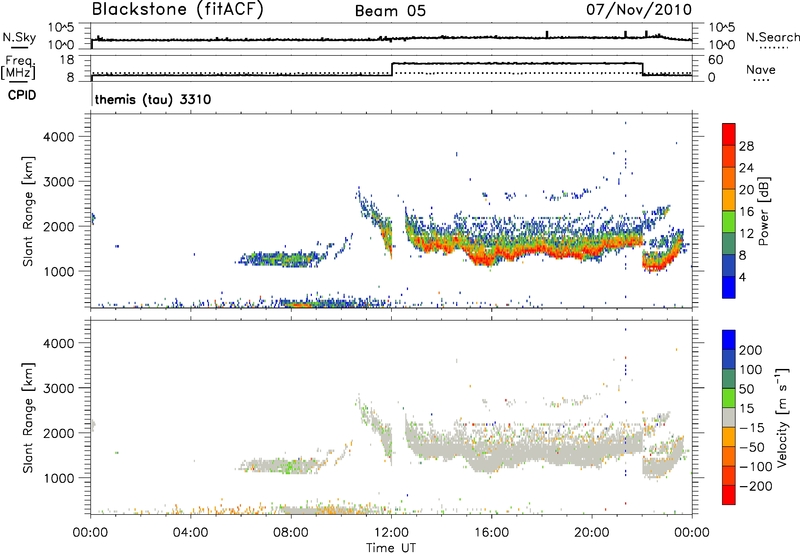The image size is (800, 554).
Task: Click the Blackstone (fitACF) title text
Action: coord(177,10)
